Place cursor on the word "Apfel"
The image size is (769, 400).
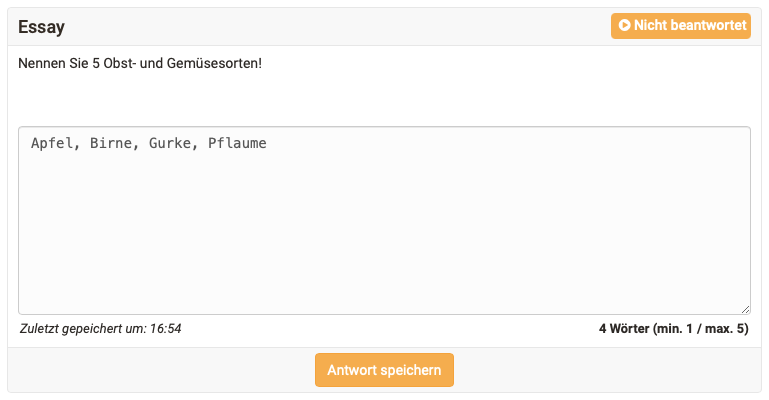52,143
